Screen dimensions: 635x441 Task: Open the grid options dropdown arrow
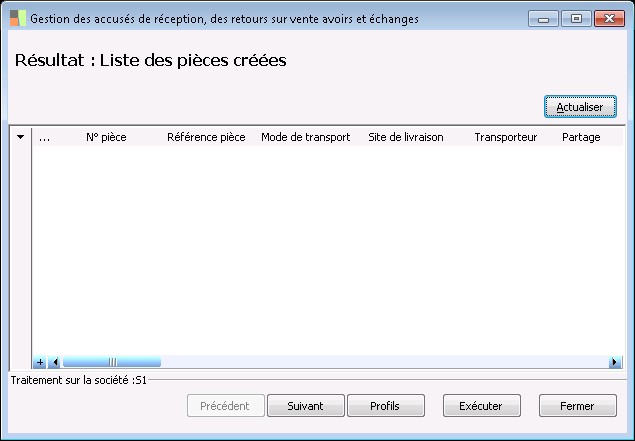coord(20,138)
